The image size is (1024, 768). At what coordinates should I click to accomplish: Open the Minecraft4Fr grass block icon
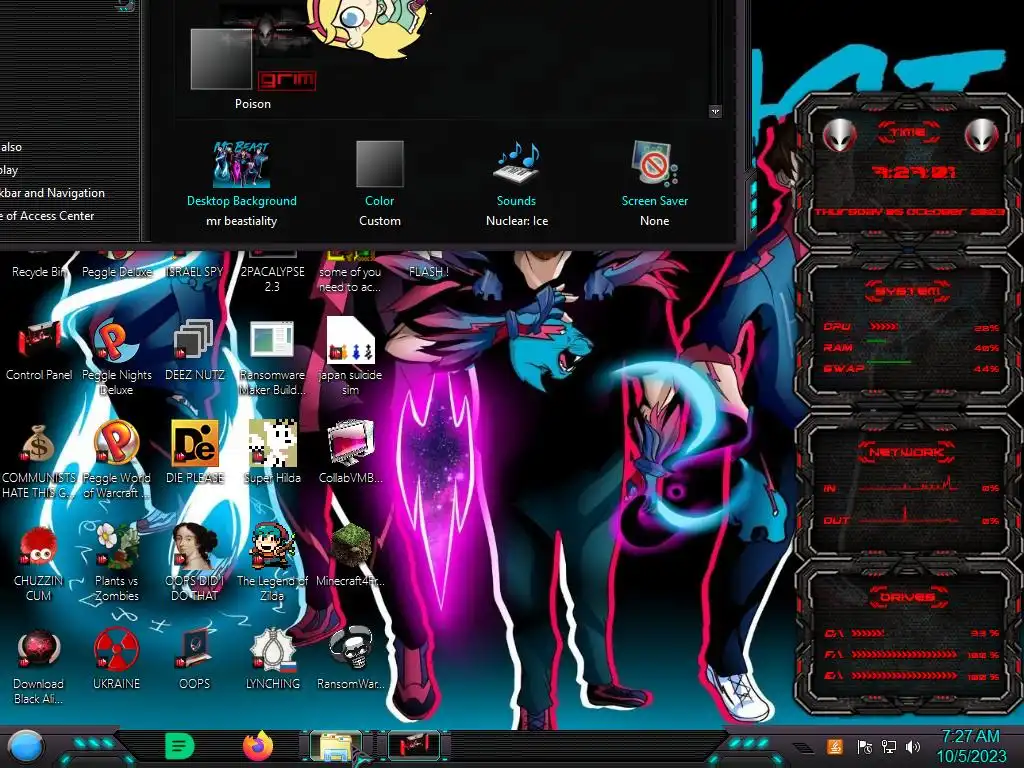pyautogui.click(x=350, y=555)
